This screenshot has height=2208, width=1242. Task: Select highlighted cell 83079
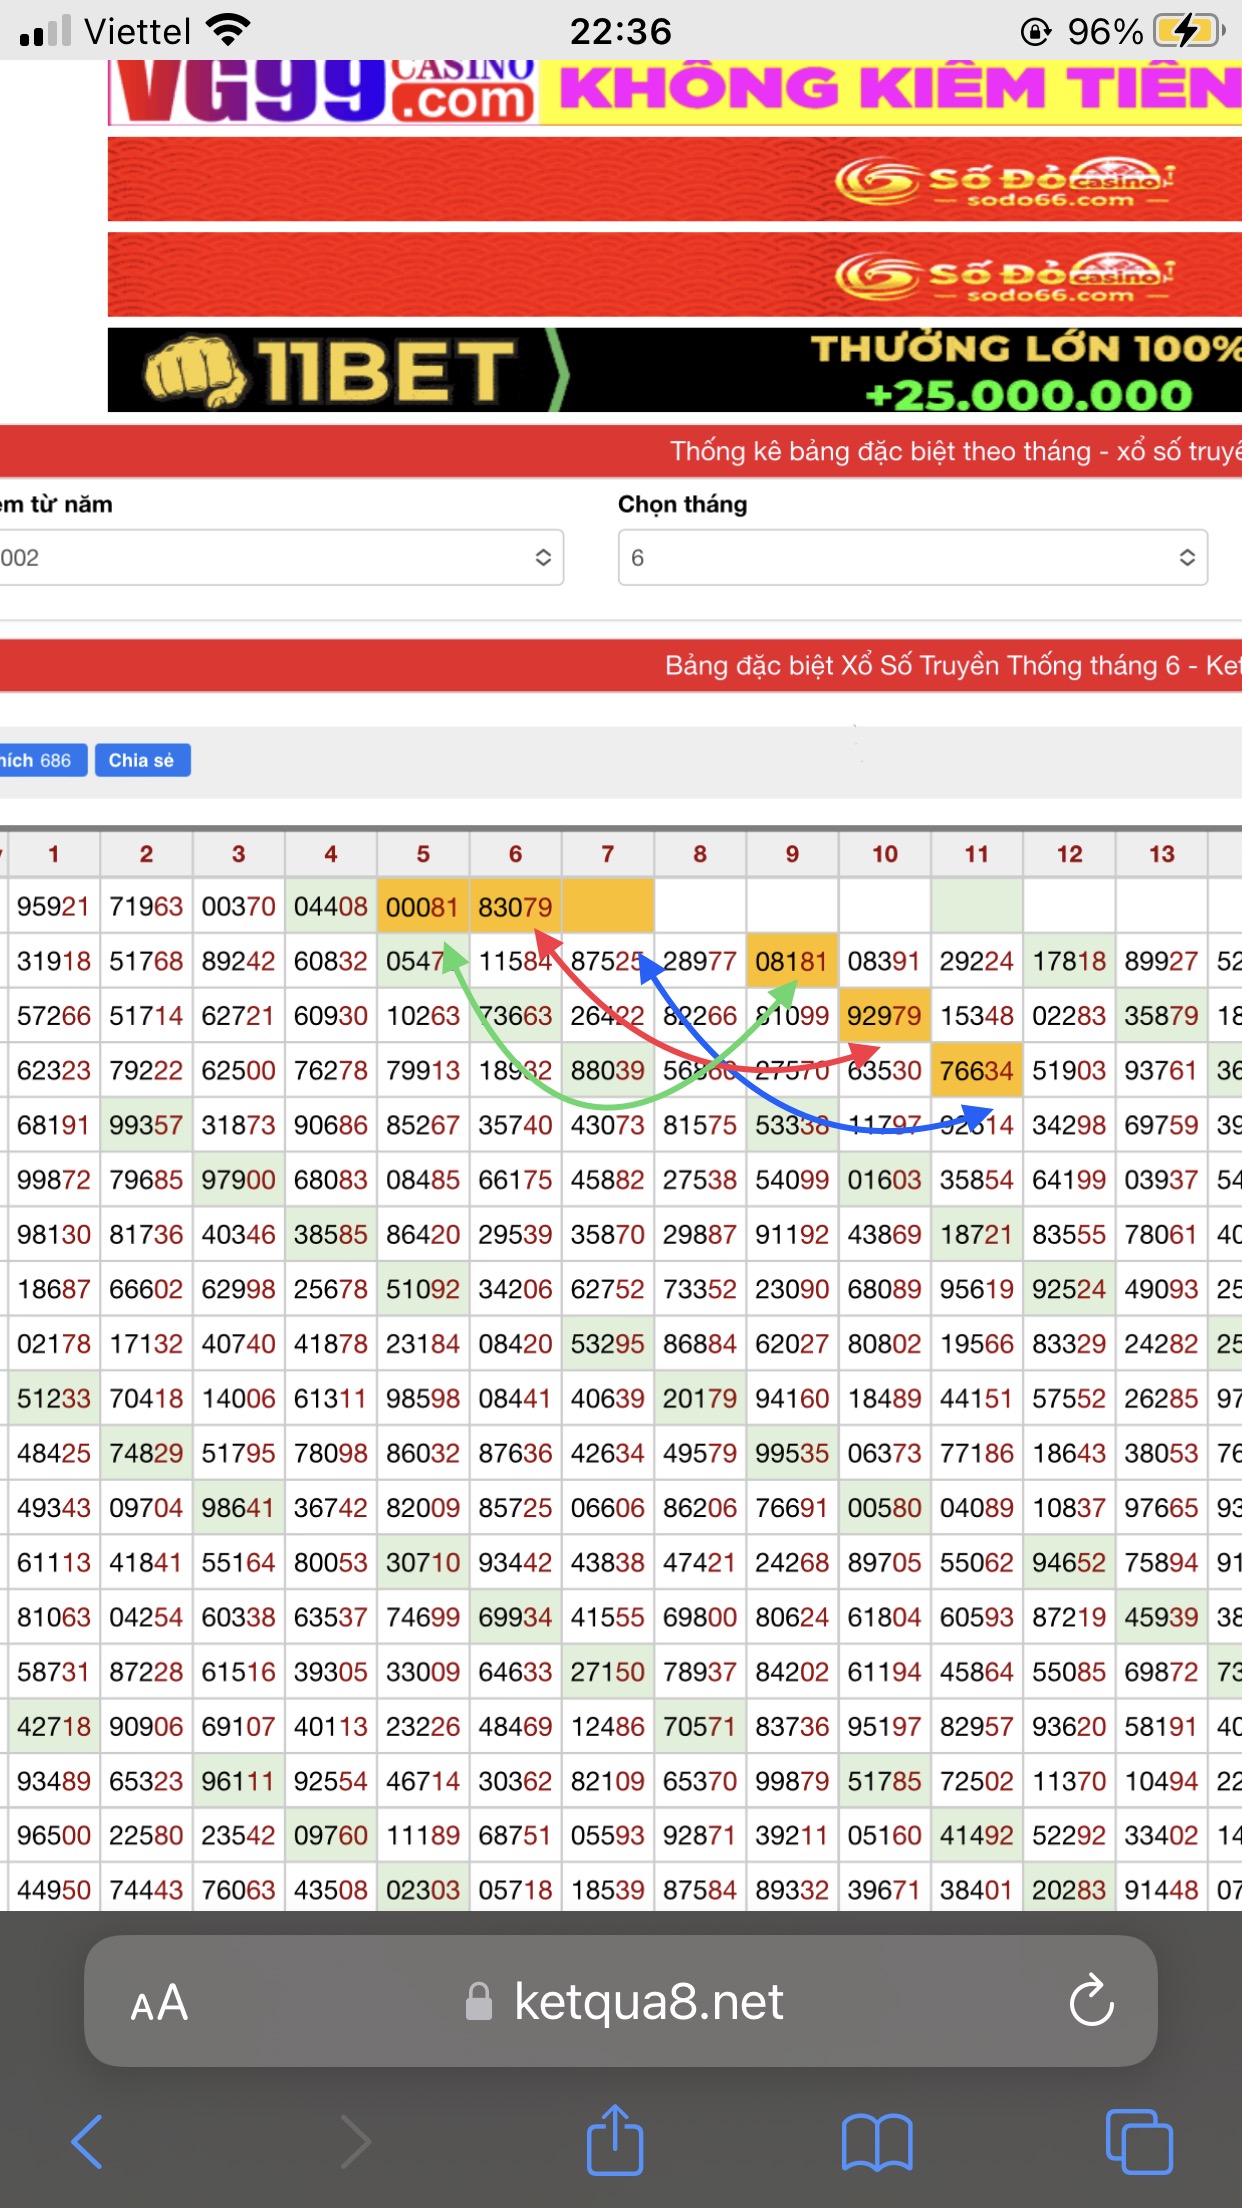(x=515, y=906)
